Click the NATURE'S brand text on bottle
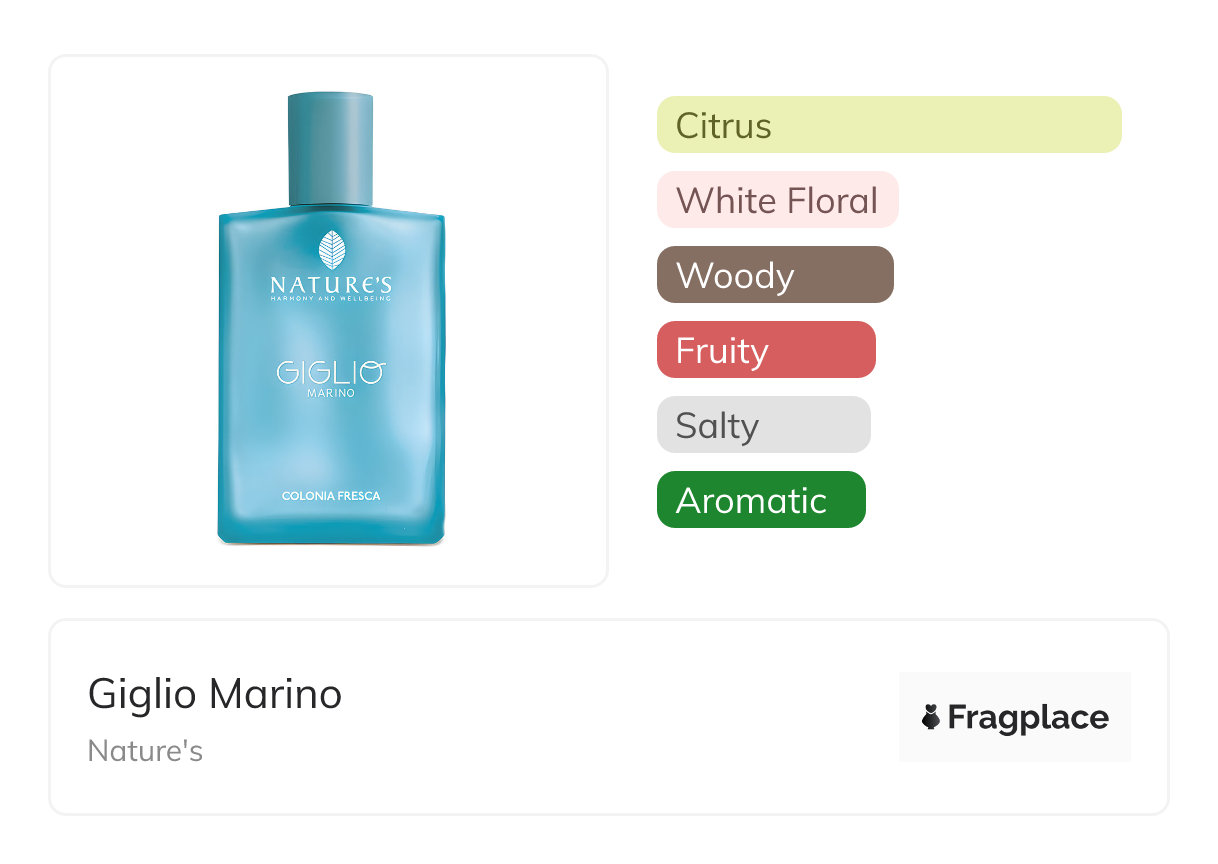This screenshot has height=864, width=1218. coord(331,285)
